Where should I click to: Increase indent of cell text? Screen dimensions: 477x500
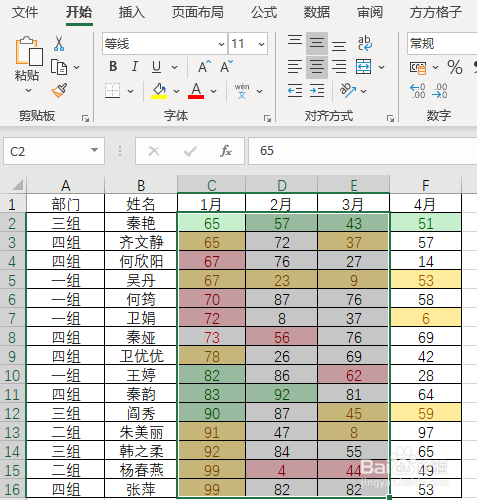pyautogui.click(x=317, y=91)
